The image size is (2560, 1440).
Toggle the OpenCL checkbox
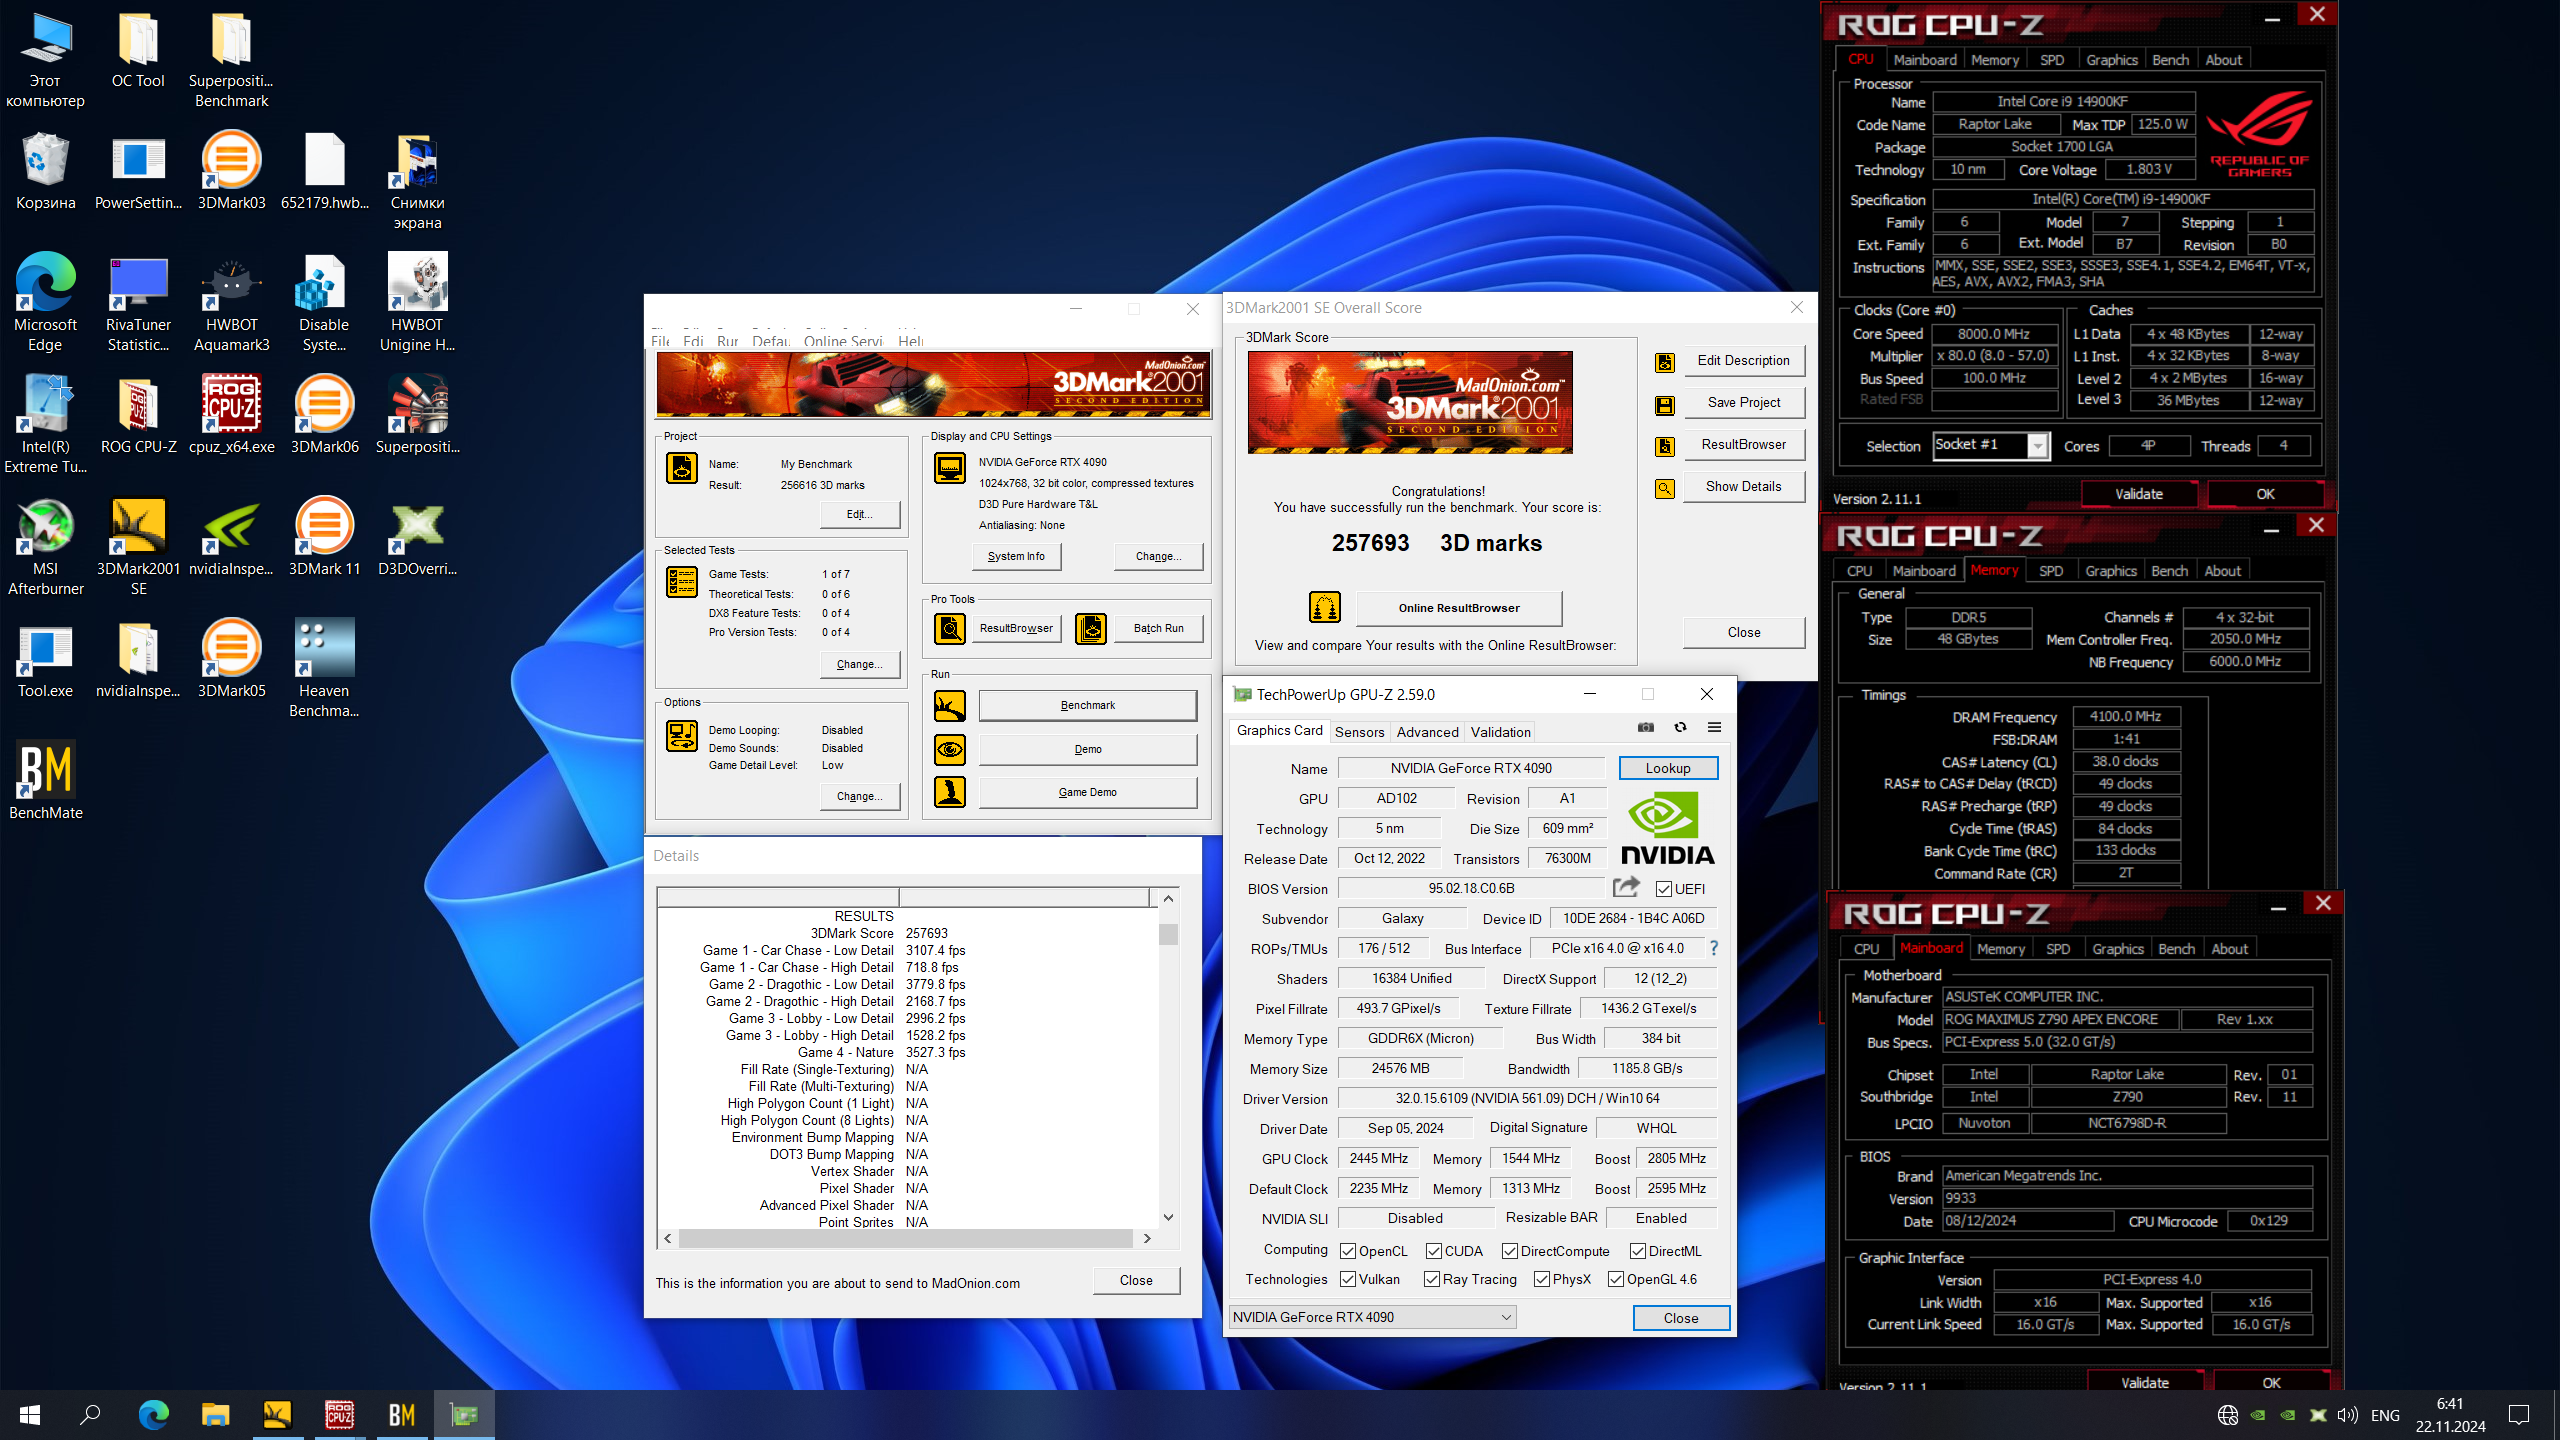(x=1348, y=1251)
